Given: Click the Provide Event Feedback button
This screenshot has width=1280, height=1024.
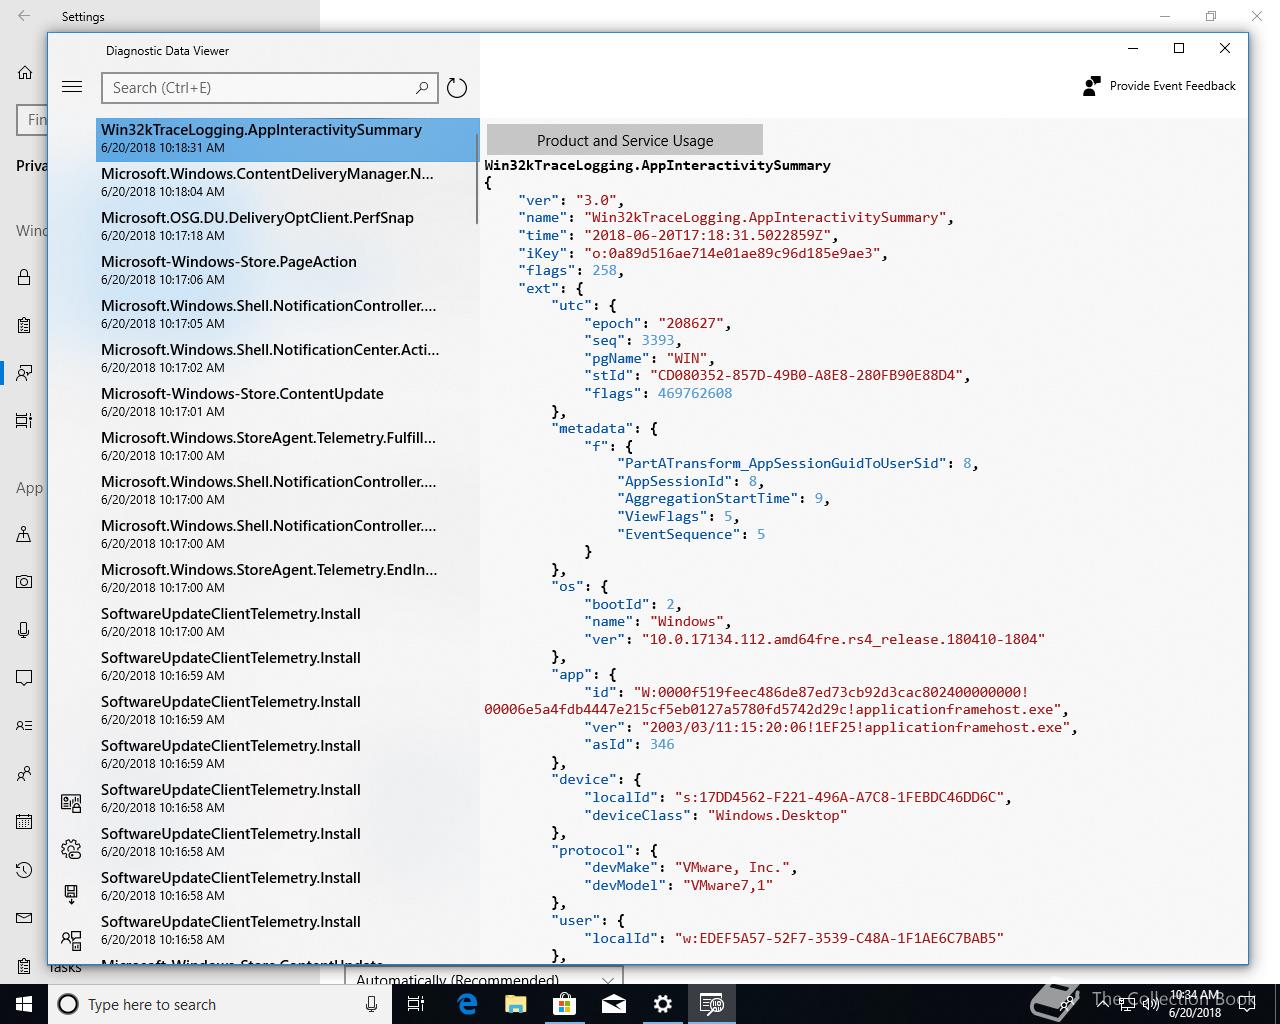Looking at the screenshot, I should 1159,86.
